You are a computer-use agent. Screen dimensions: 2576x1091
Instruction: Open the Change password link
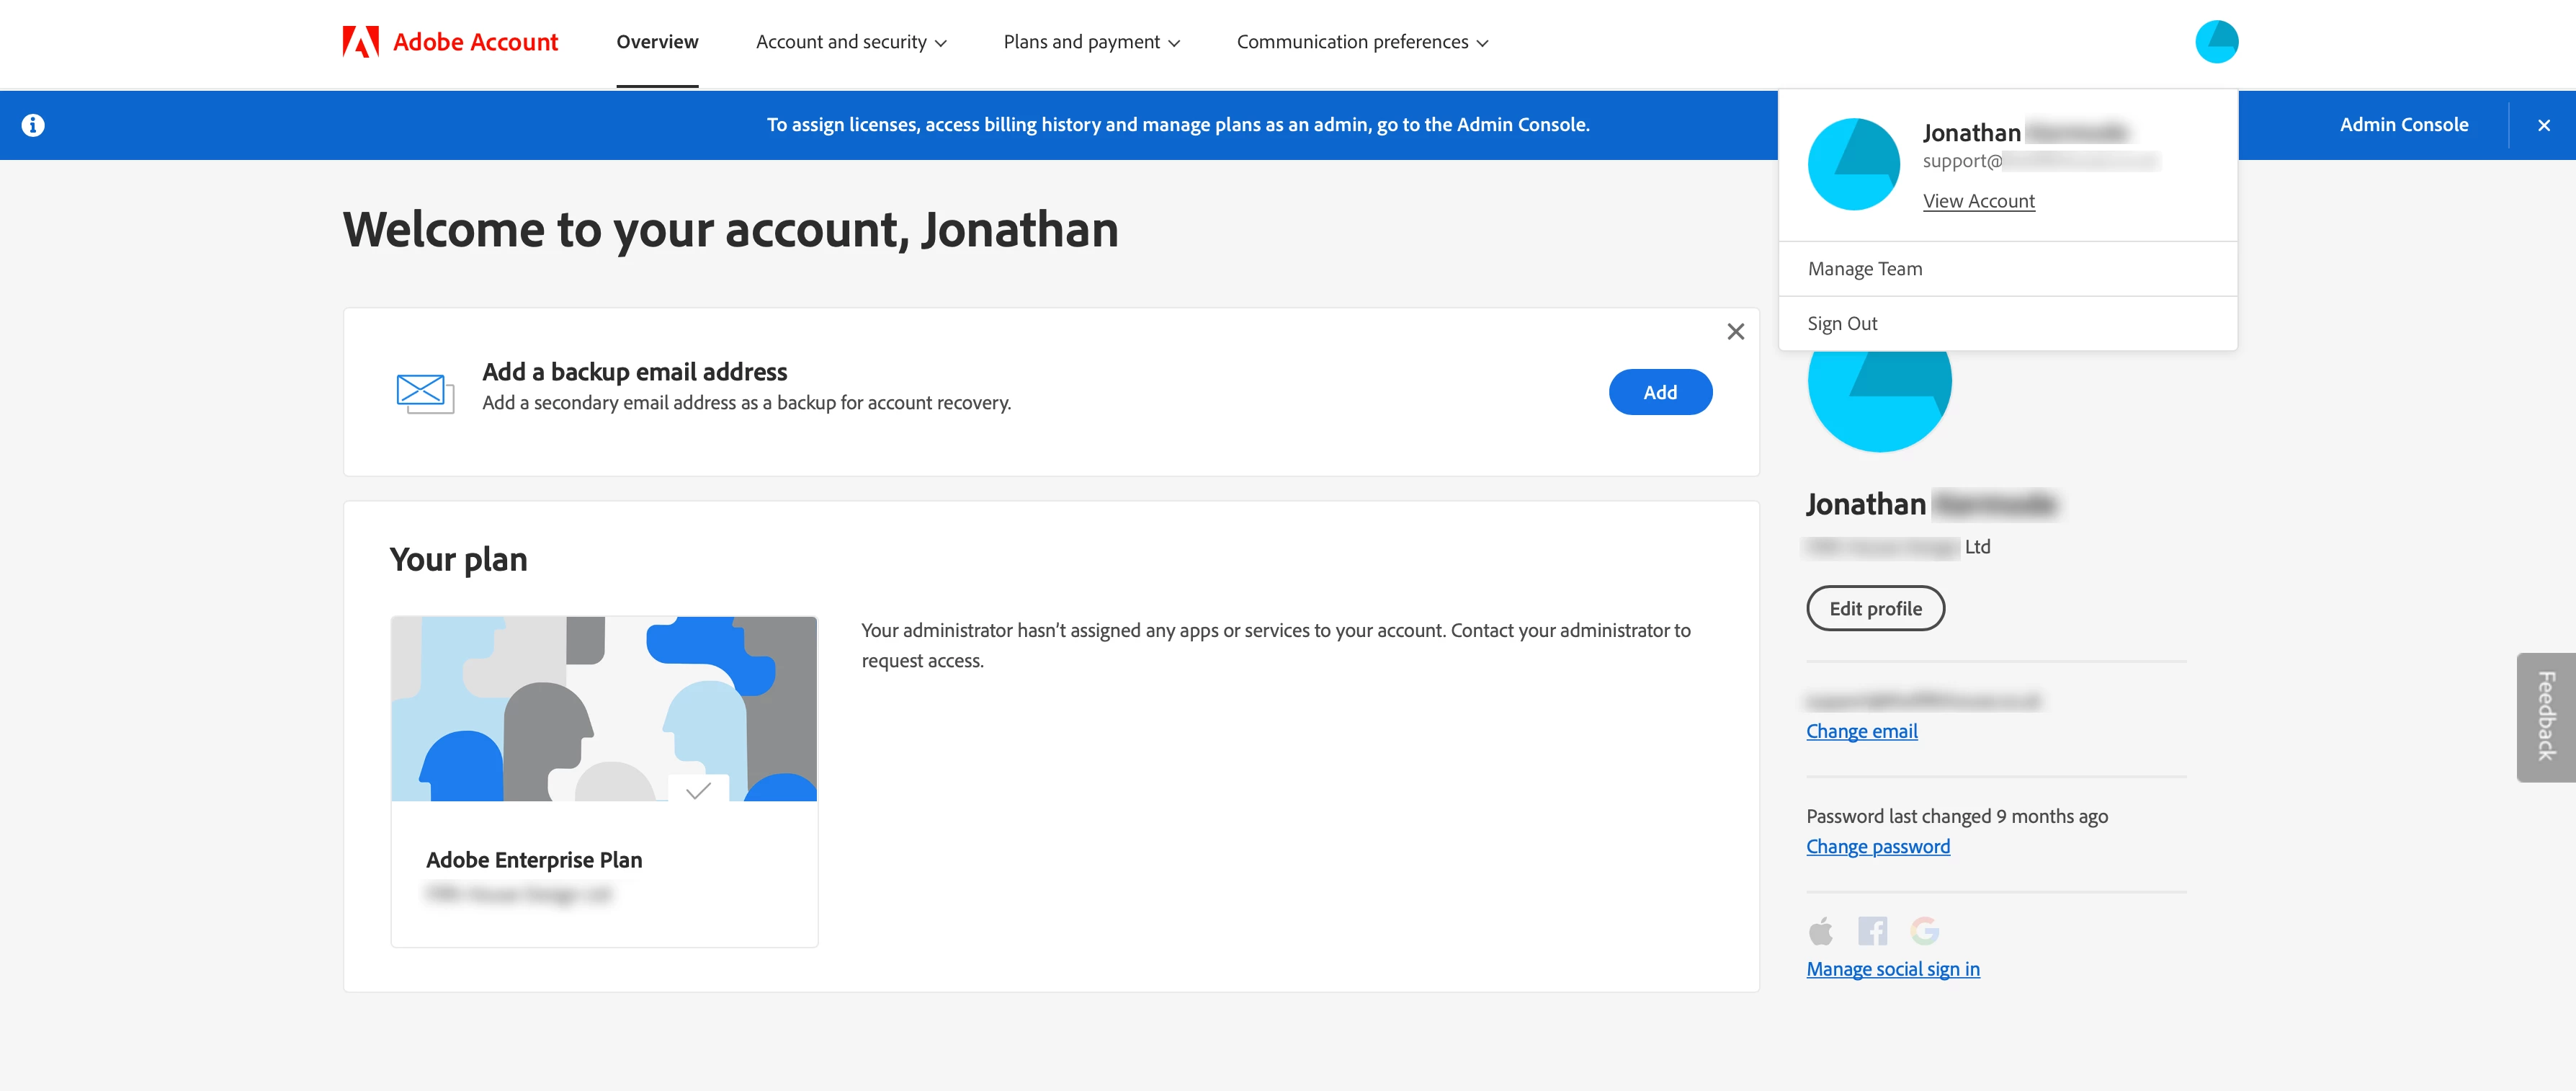tap(1877, 847)
